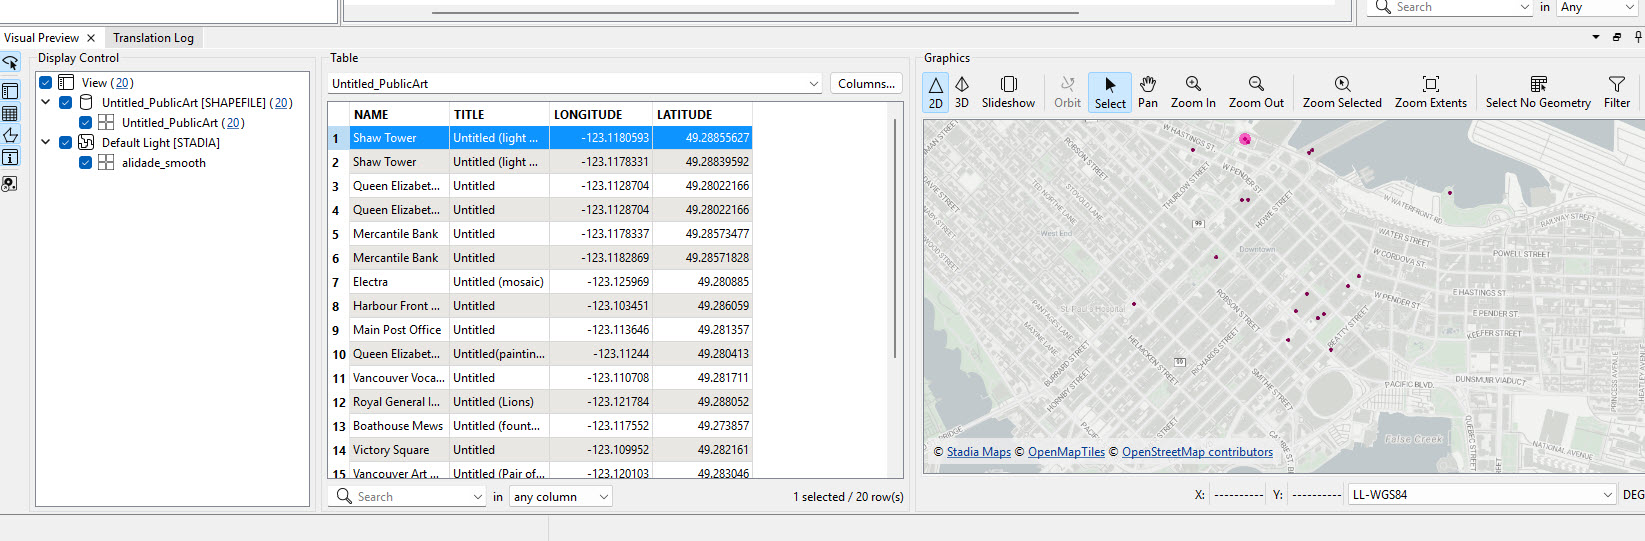
Task: Open the Stadia Maps link
Action: tap(979, 452)
